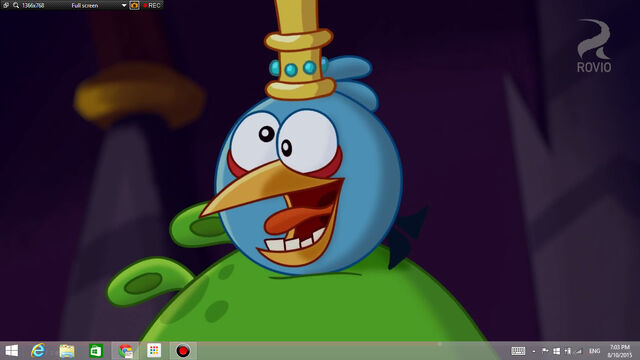640x360 pixels.
Task: Click the magnifier icon in recorder bar
Action: point(16,5)
